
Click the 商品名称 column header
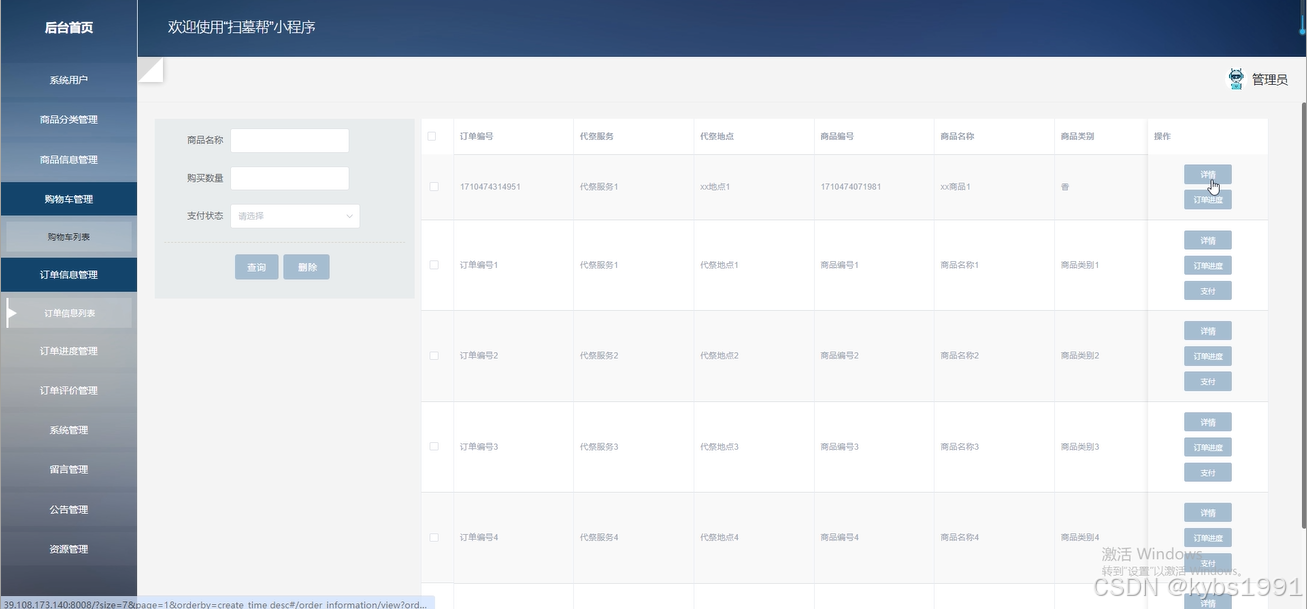(957, 136)
